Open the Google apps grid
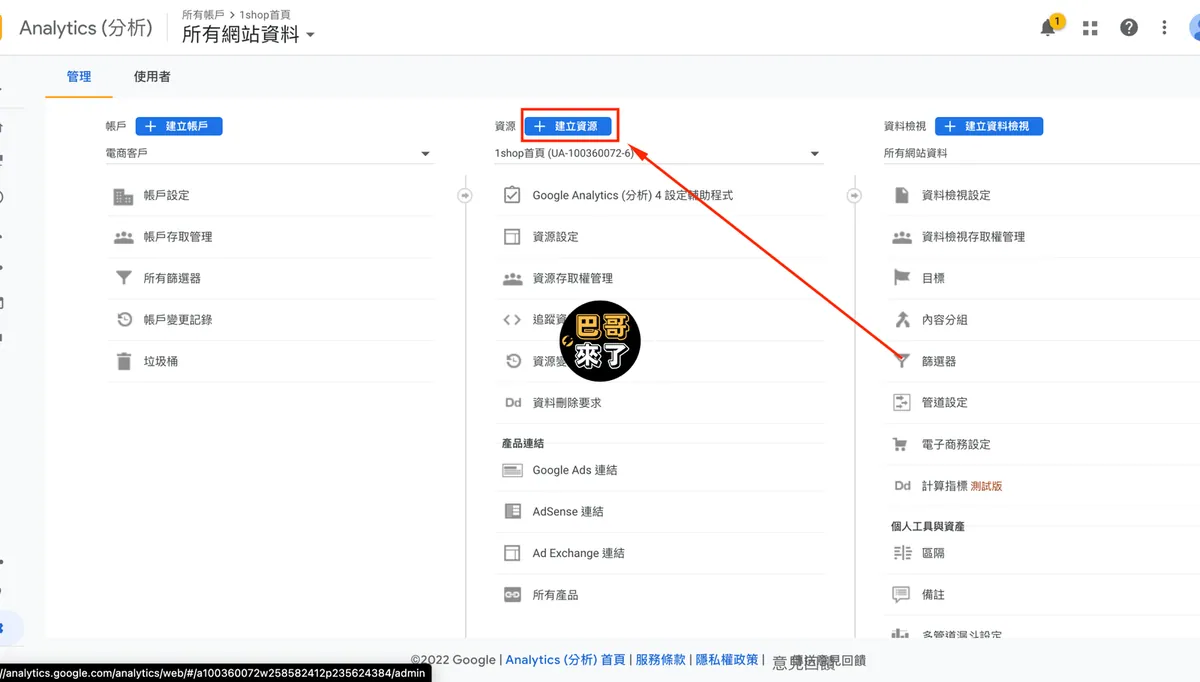 point(1090,28)
